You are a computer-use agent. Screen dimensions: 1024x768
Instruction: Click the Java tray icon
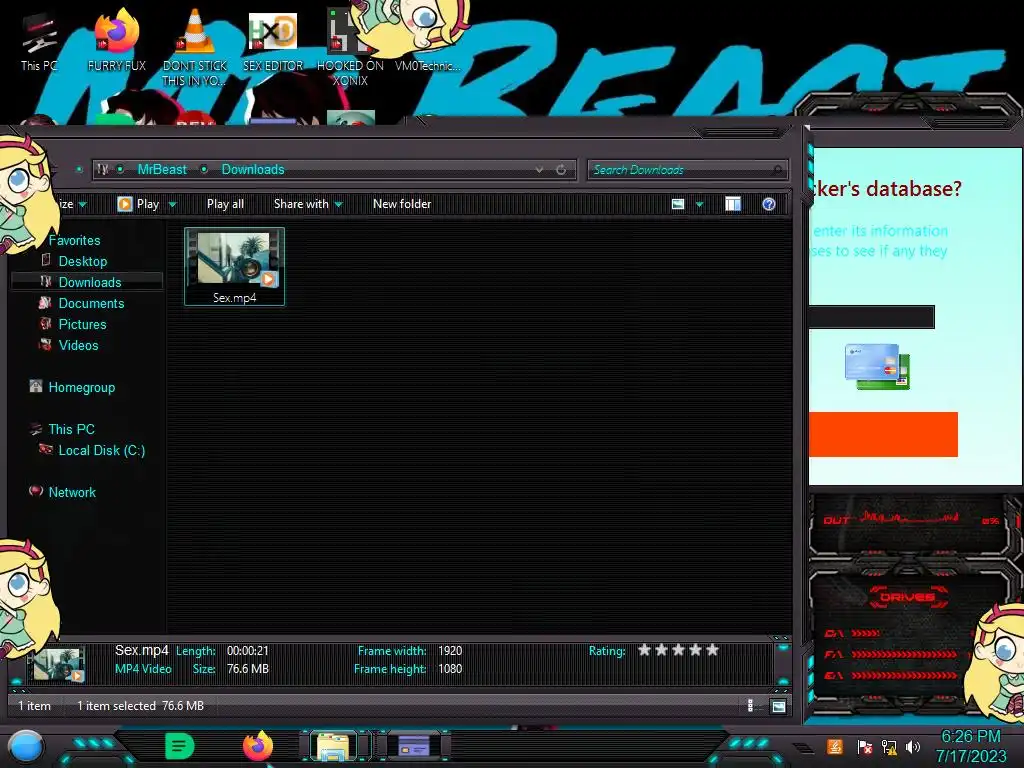pyautogui.click(x=835, y=746)
